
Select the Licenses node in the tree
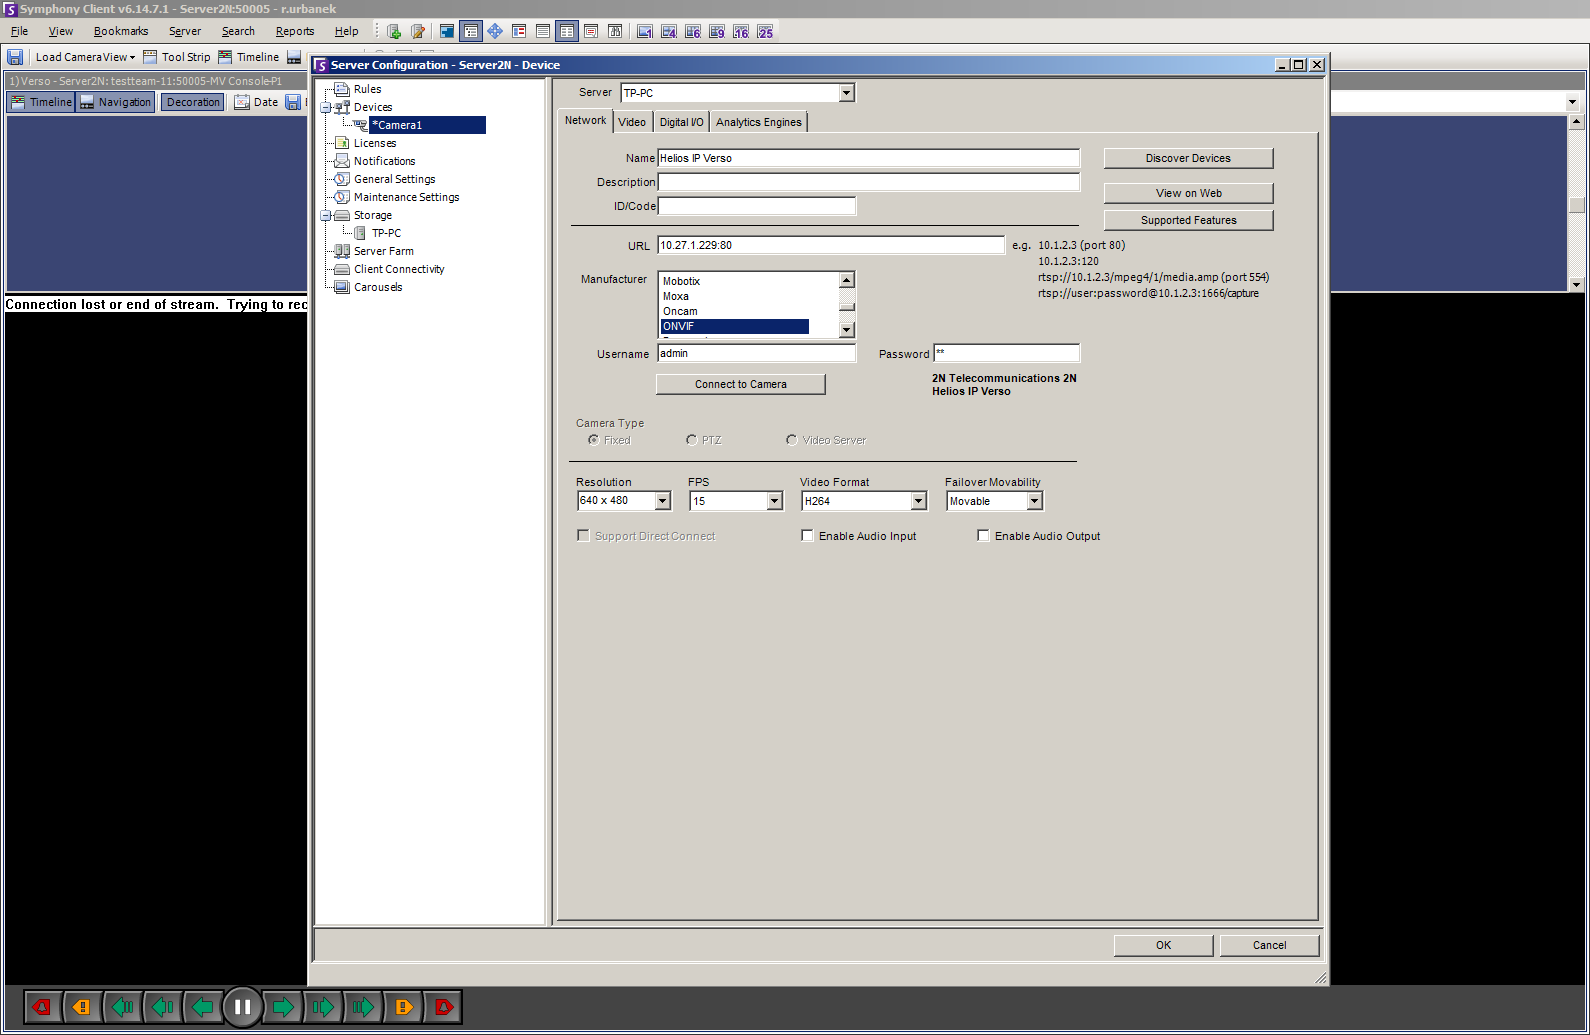tap(374, 143)
